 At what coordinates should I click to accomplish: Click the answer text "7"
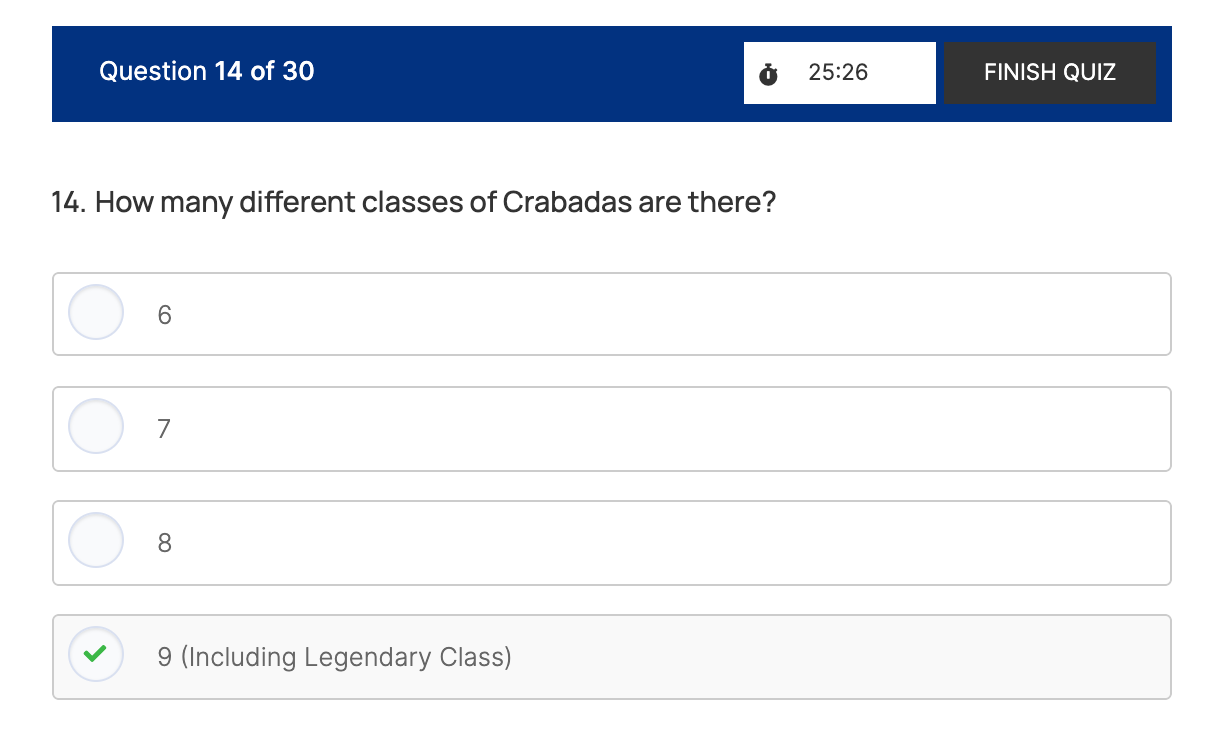[165, 429]
